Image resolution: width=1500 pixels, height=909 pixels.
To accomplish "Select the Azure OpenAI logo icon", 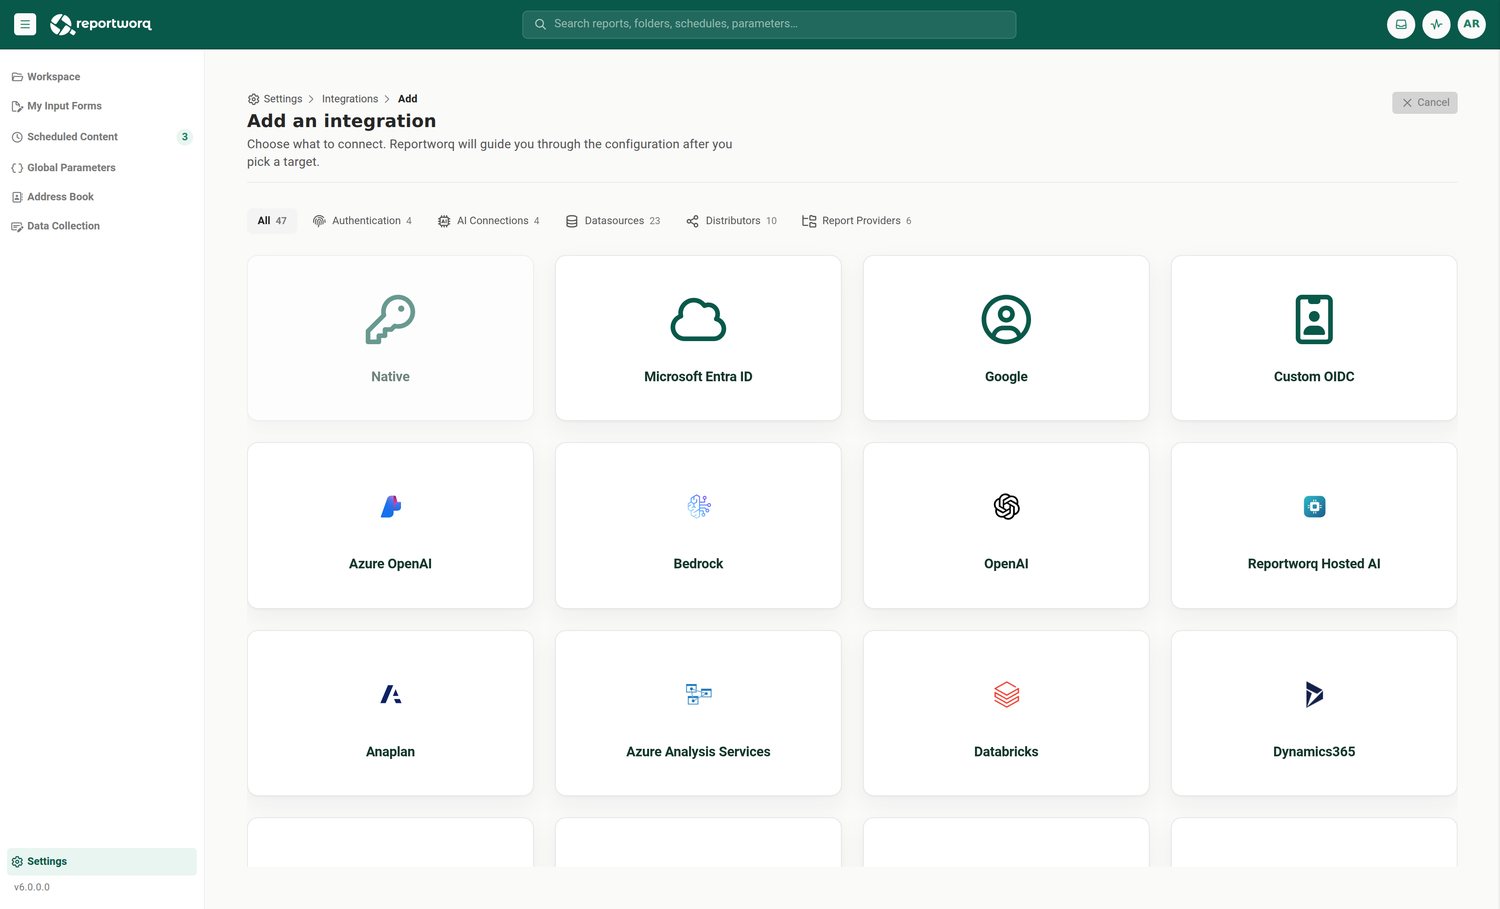I will pyautogui.click(x=390, y=507).
